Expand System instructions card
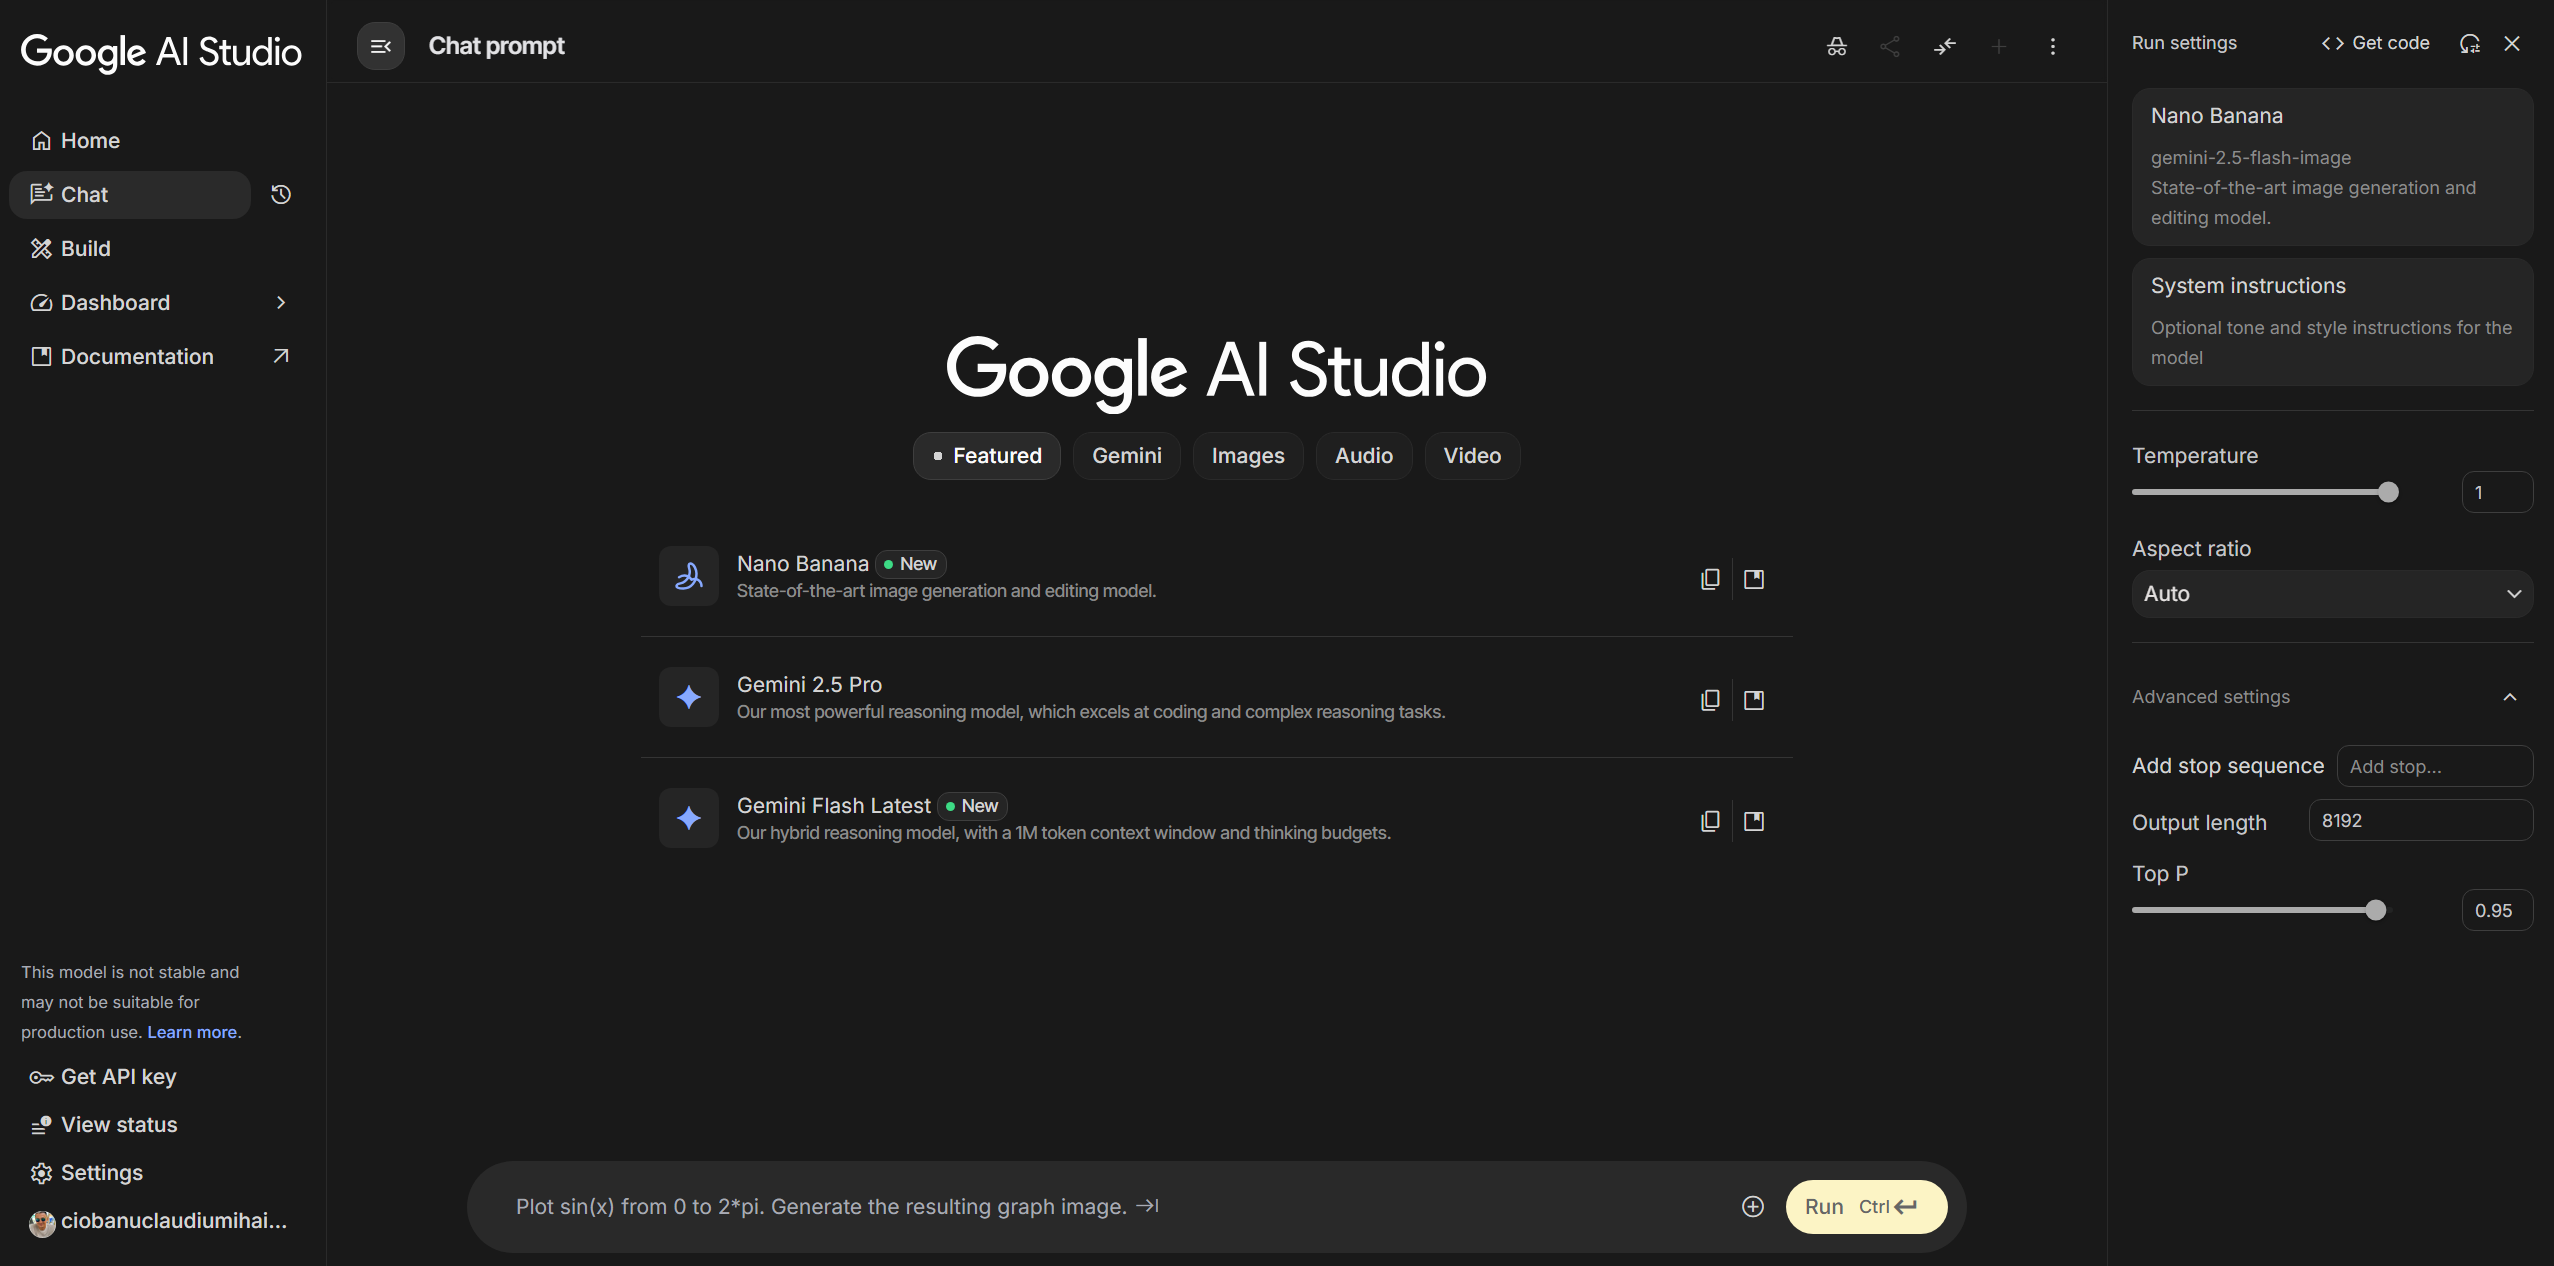 click(x=2332, y=322)
